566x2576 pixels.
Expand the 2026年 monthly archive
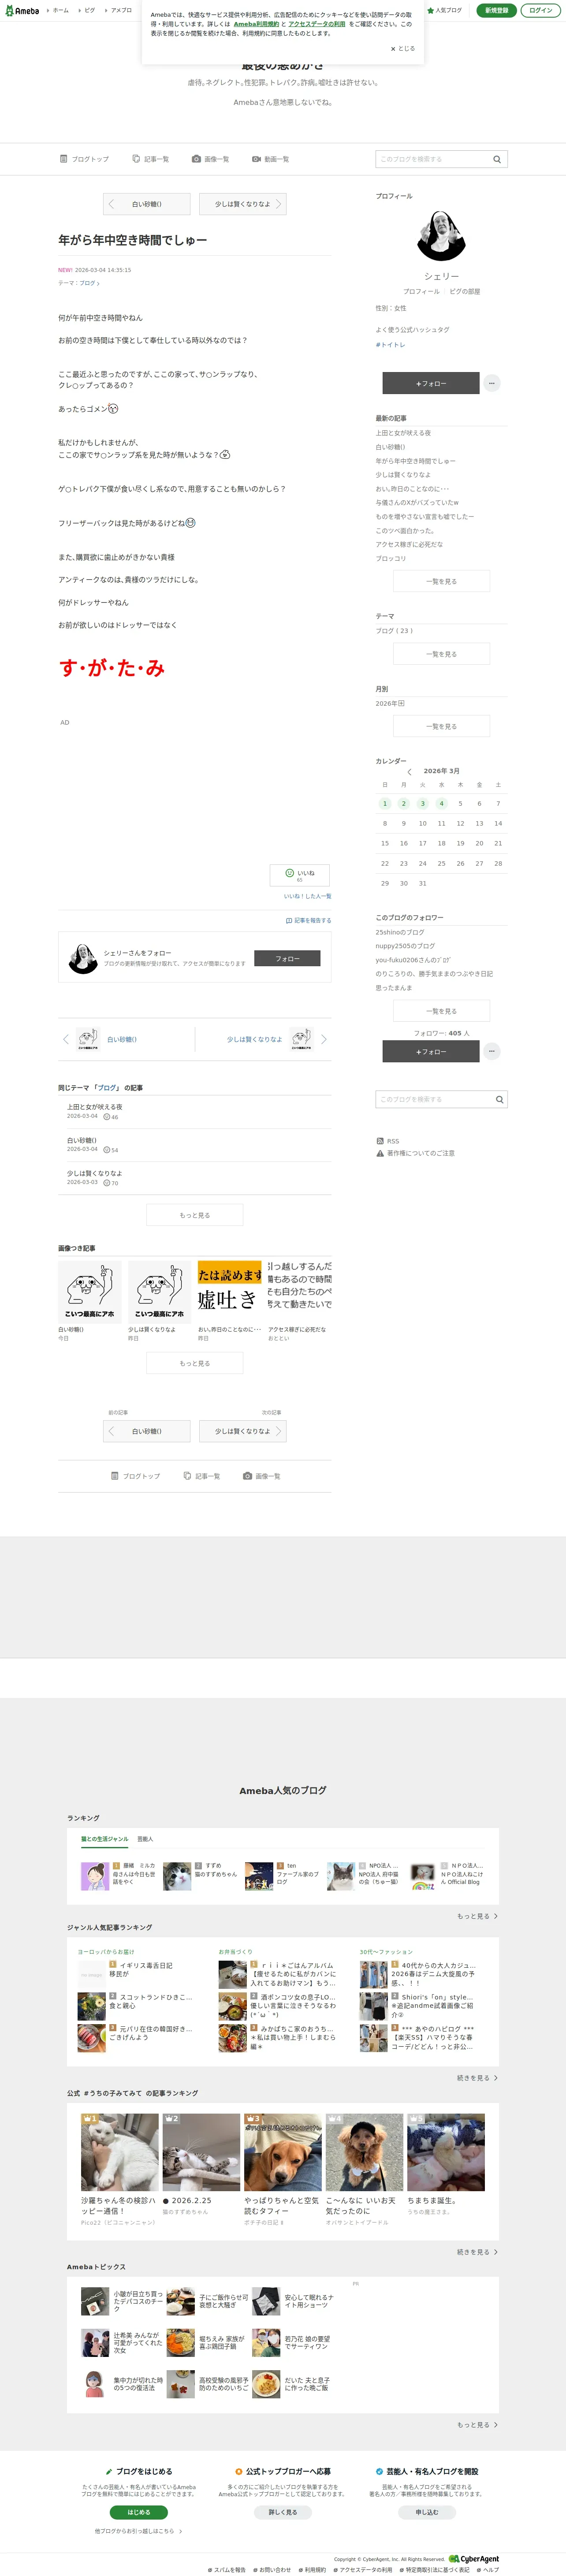coord(390,703)
